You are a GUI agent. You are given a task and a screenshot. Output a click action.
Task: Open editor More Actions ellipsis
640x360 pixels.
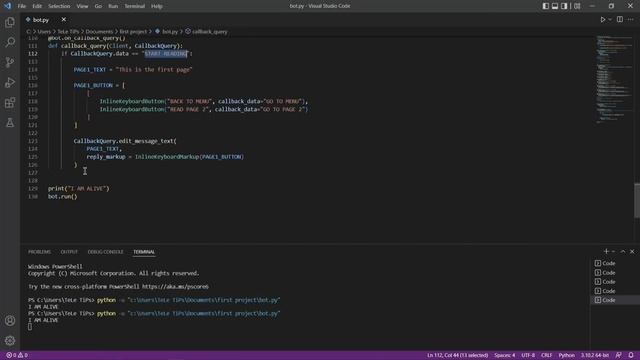(x=631, y=20)
